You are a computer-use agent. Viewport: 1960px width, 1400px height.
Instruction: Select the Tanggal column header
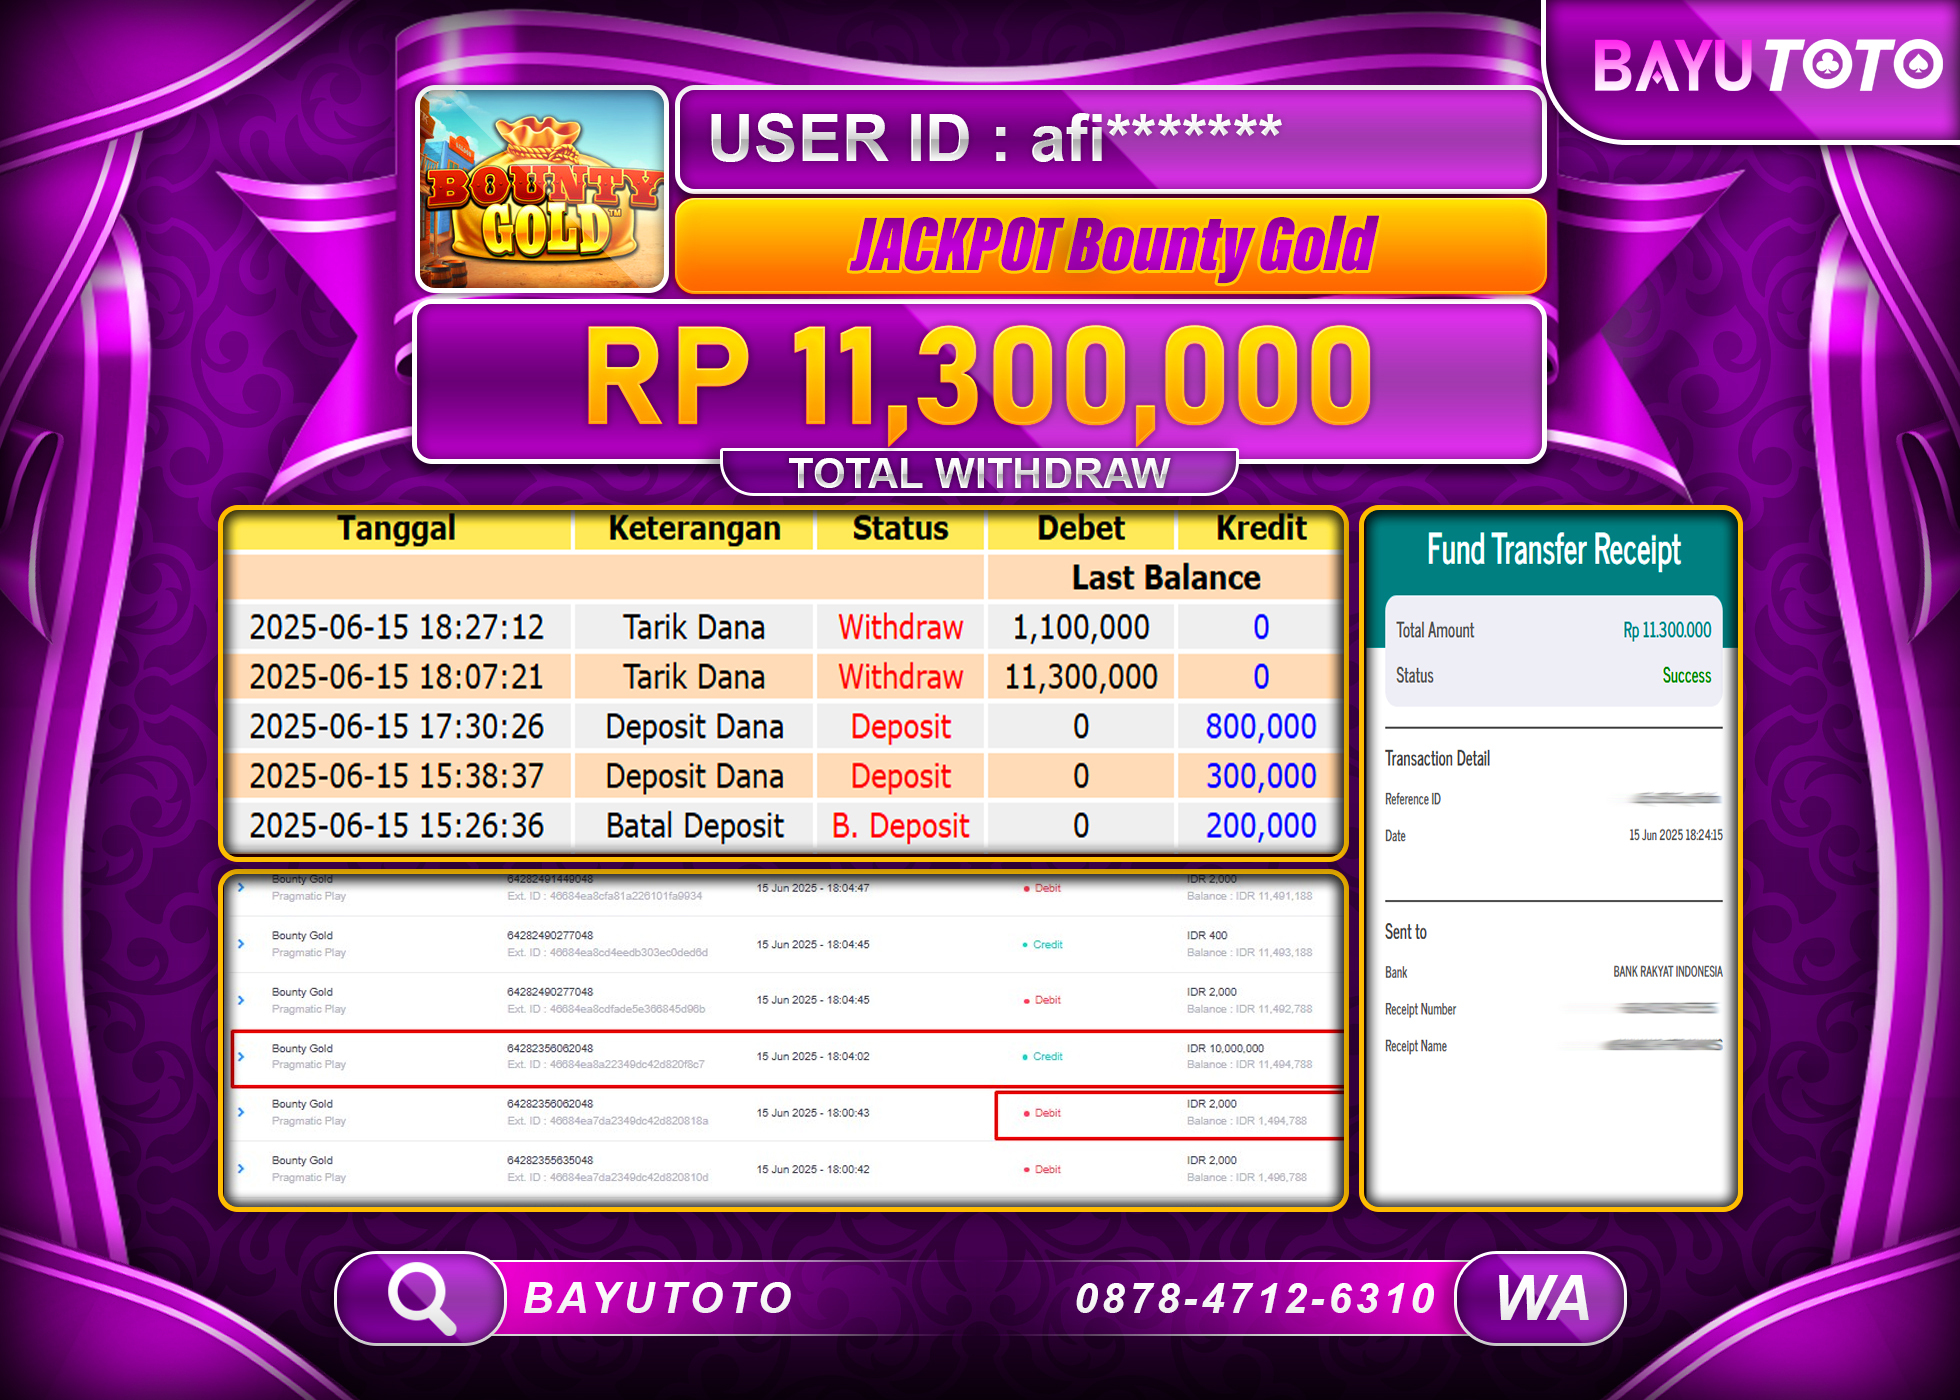(397, 529)
